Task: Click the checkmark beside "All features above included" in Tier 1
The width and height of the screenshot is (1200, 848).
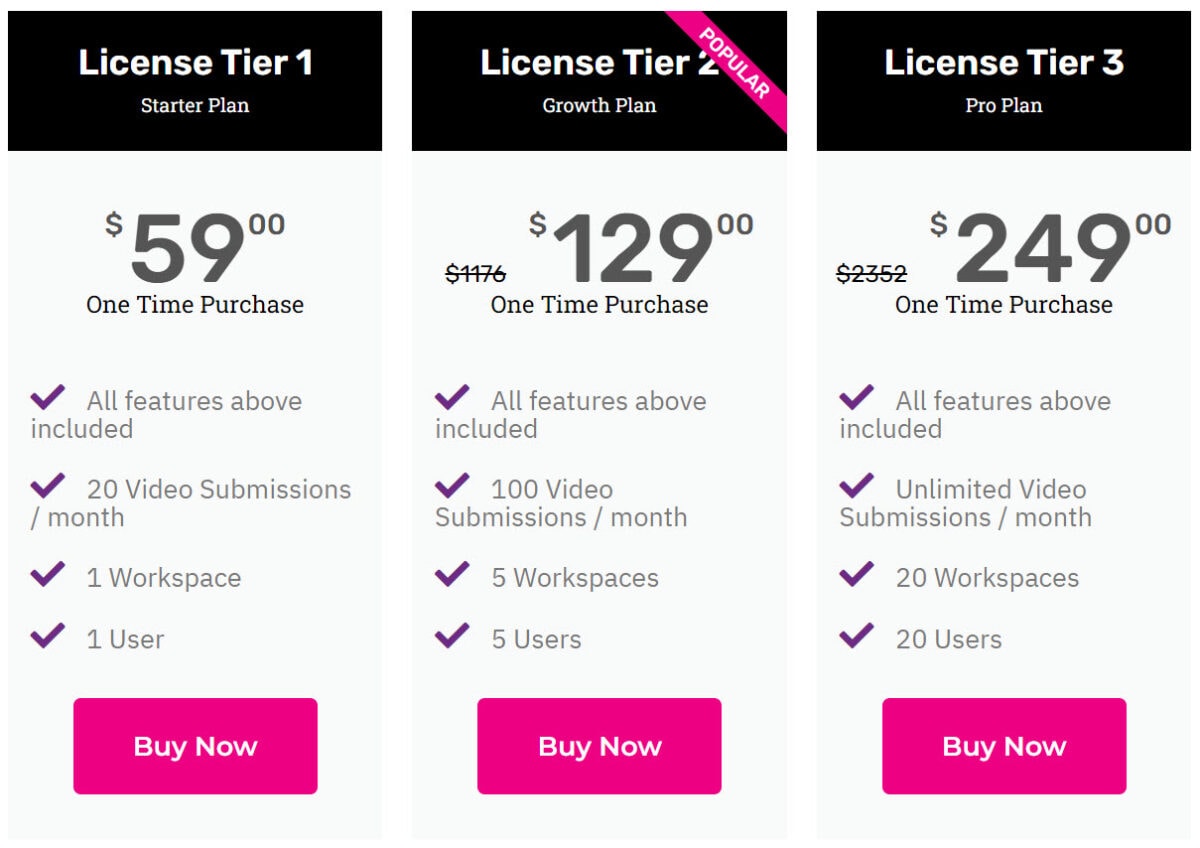Action: coord(46,398)
